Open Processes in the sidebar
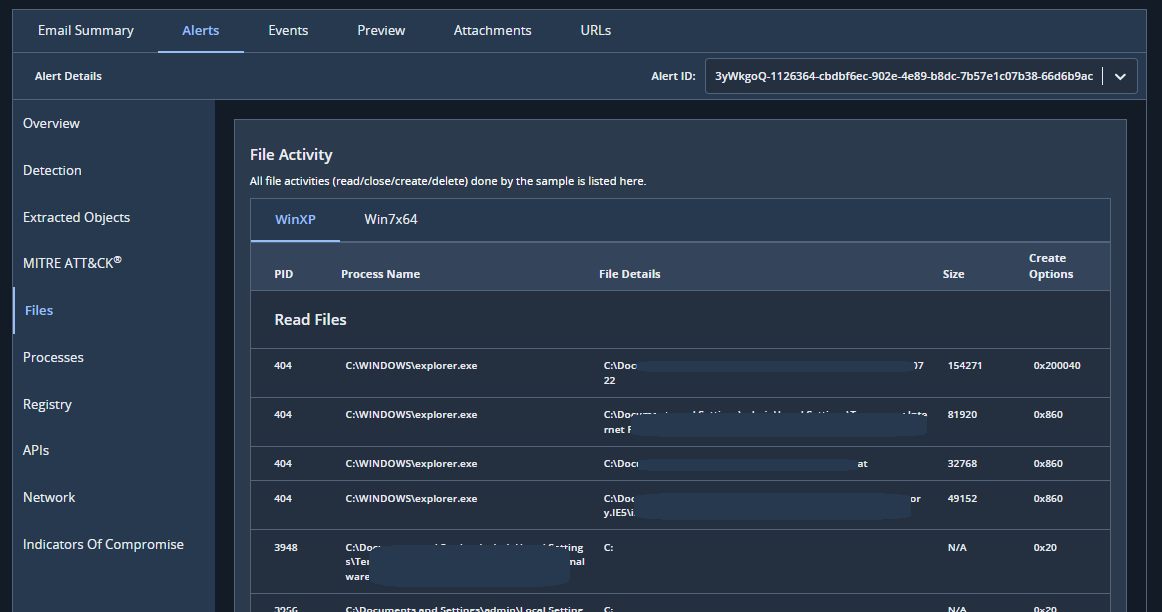 53,357
